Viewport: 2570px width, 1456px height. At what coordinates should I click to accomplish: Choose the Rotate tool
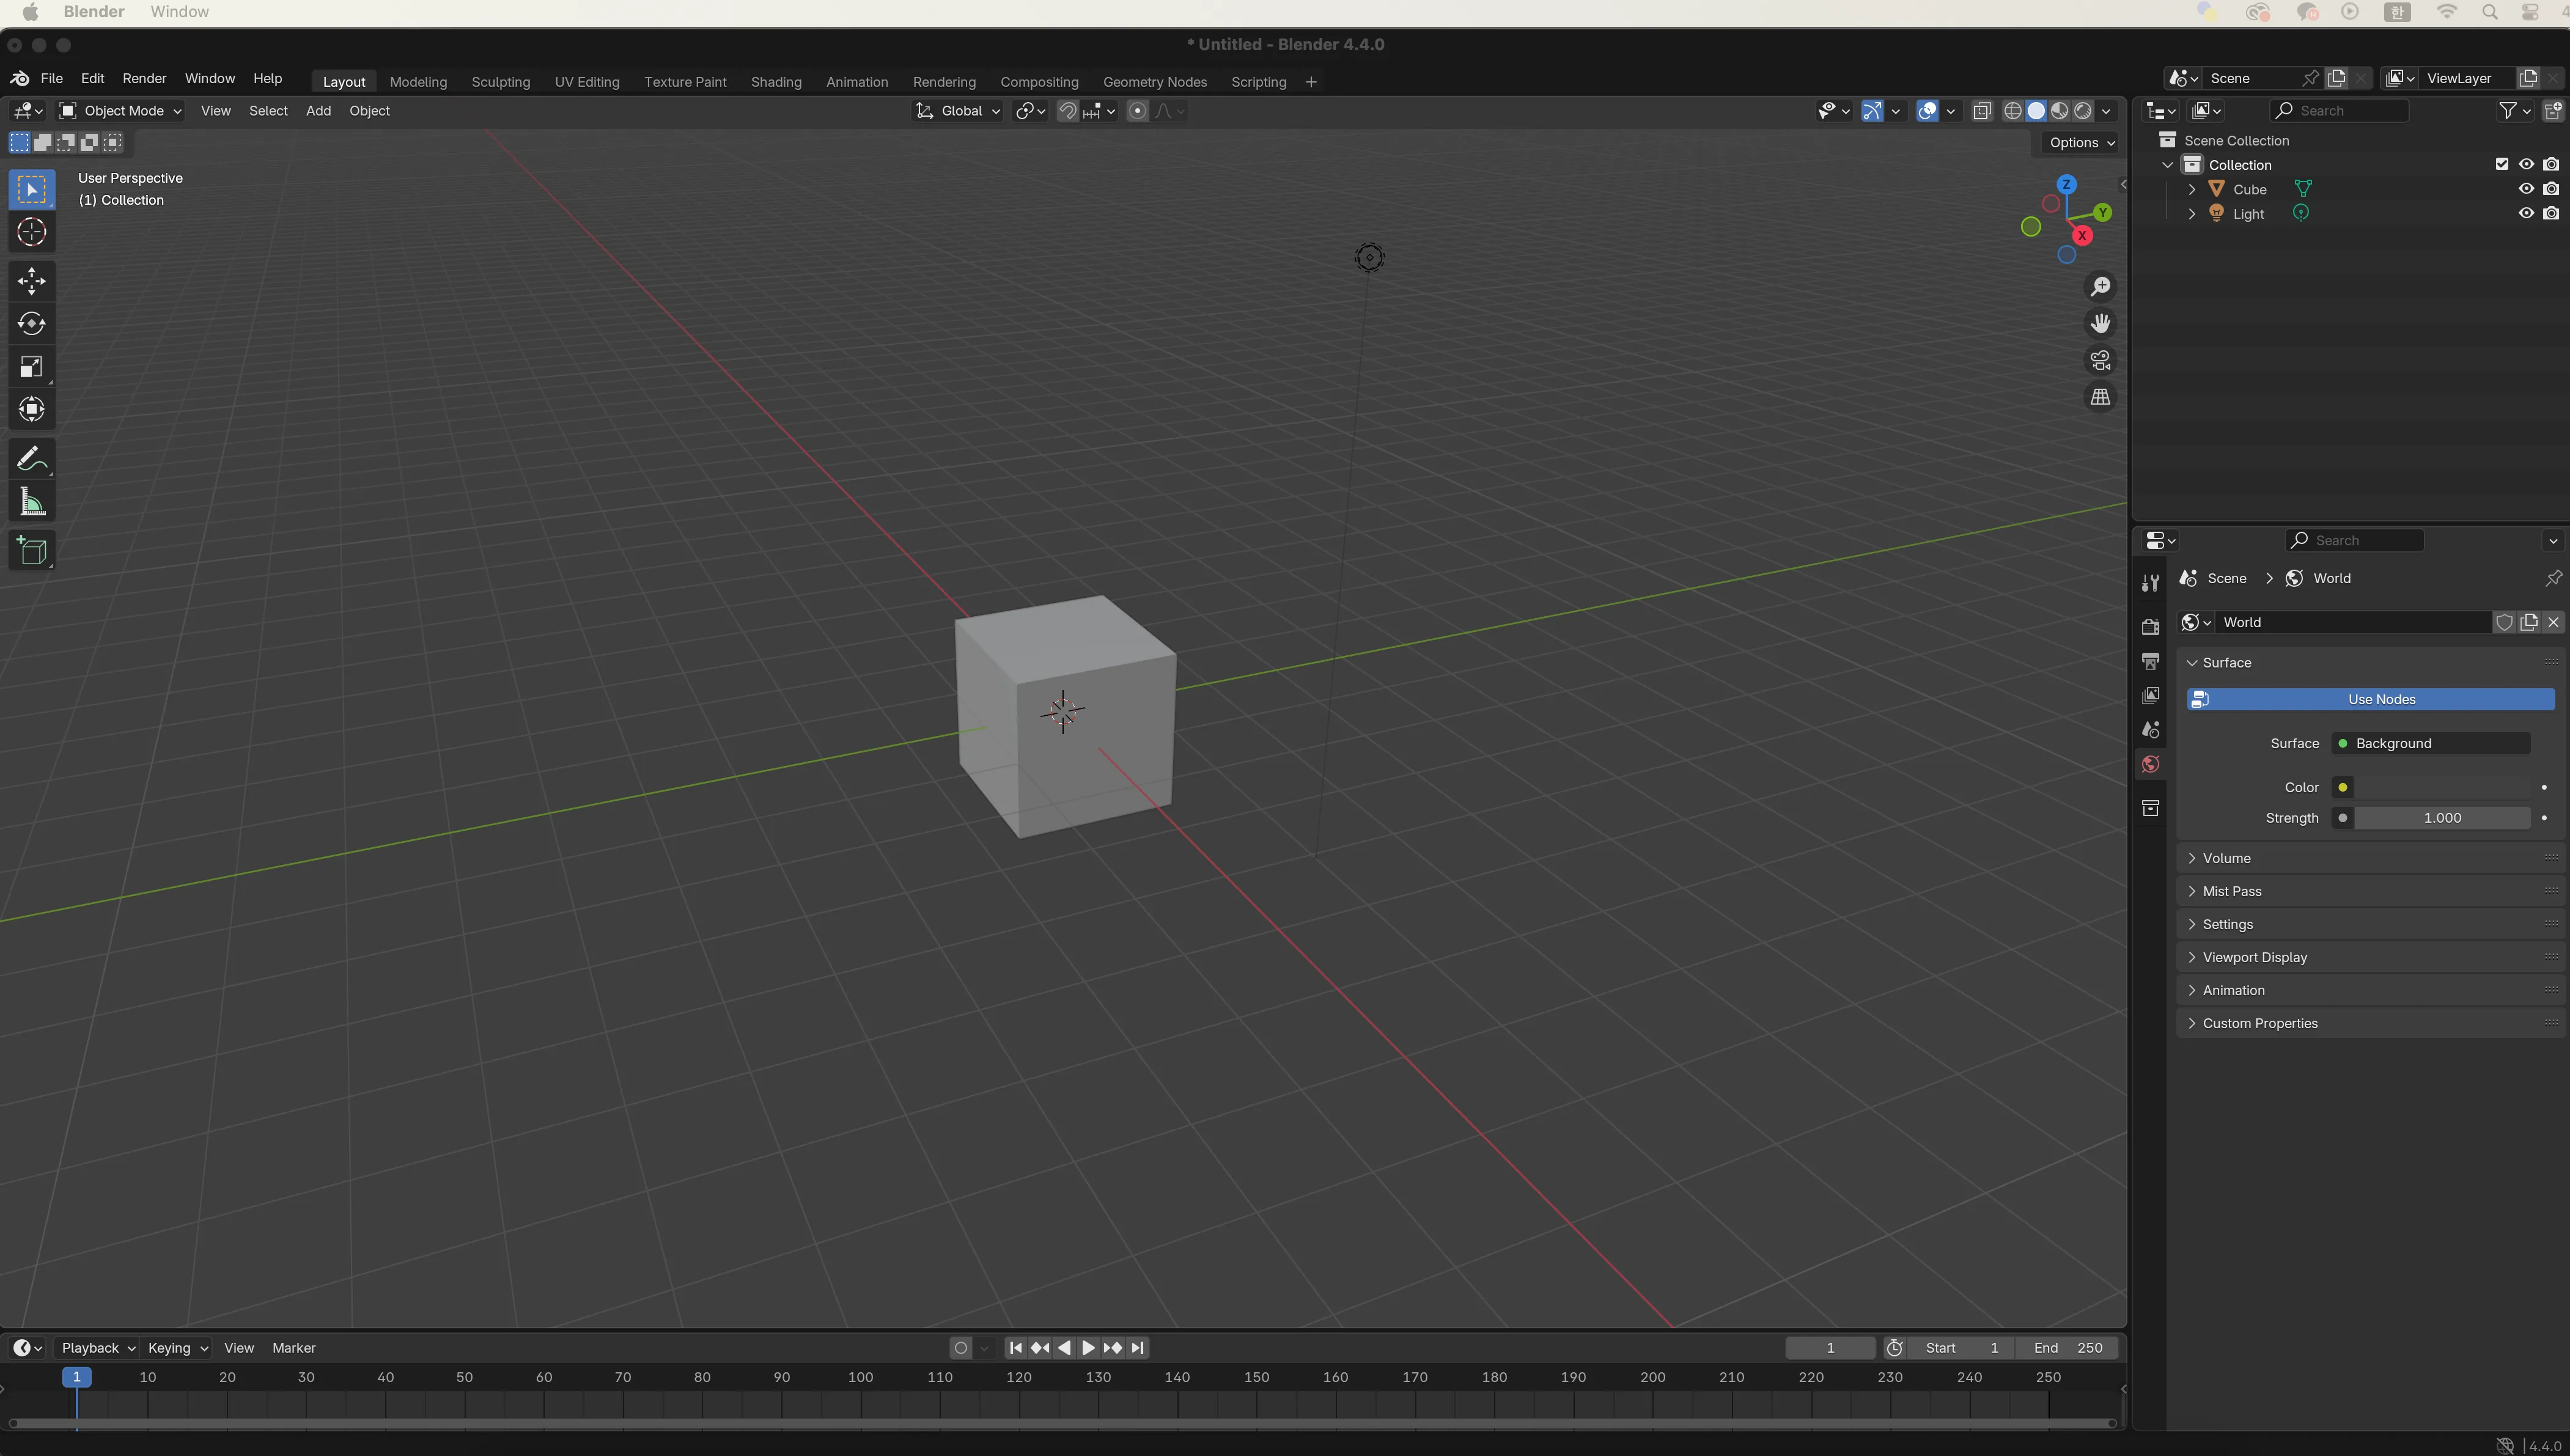[x=31, y=324]
